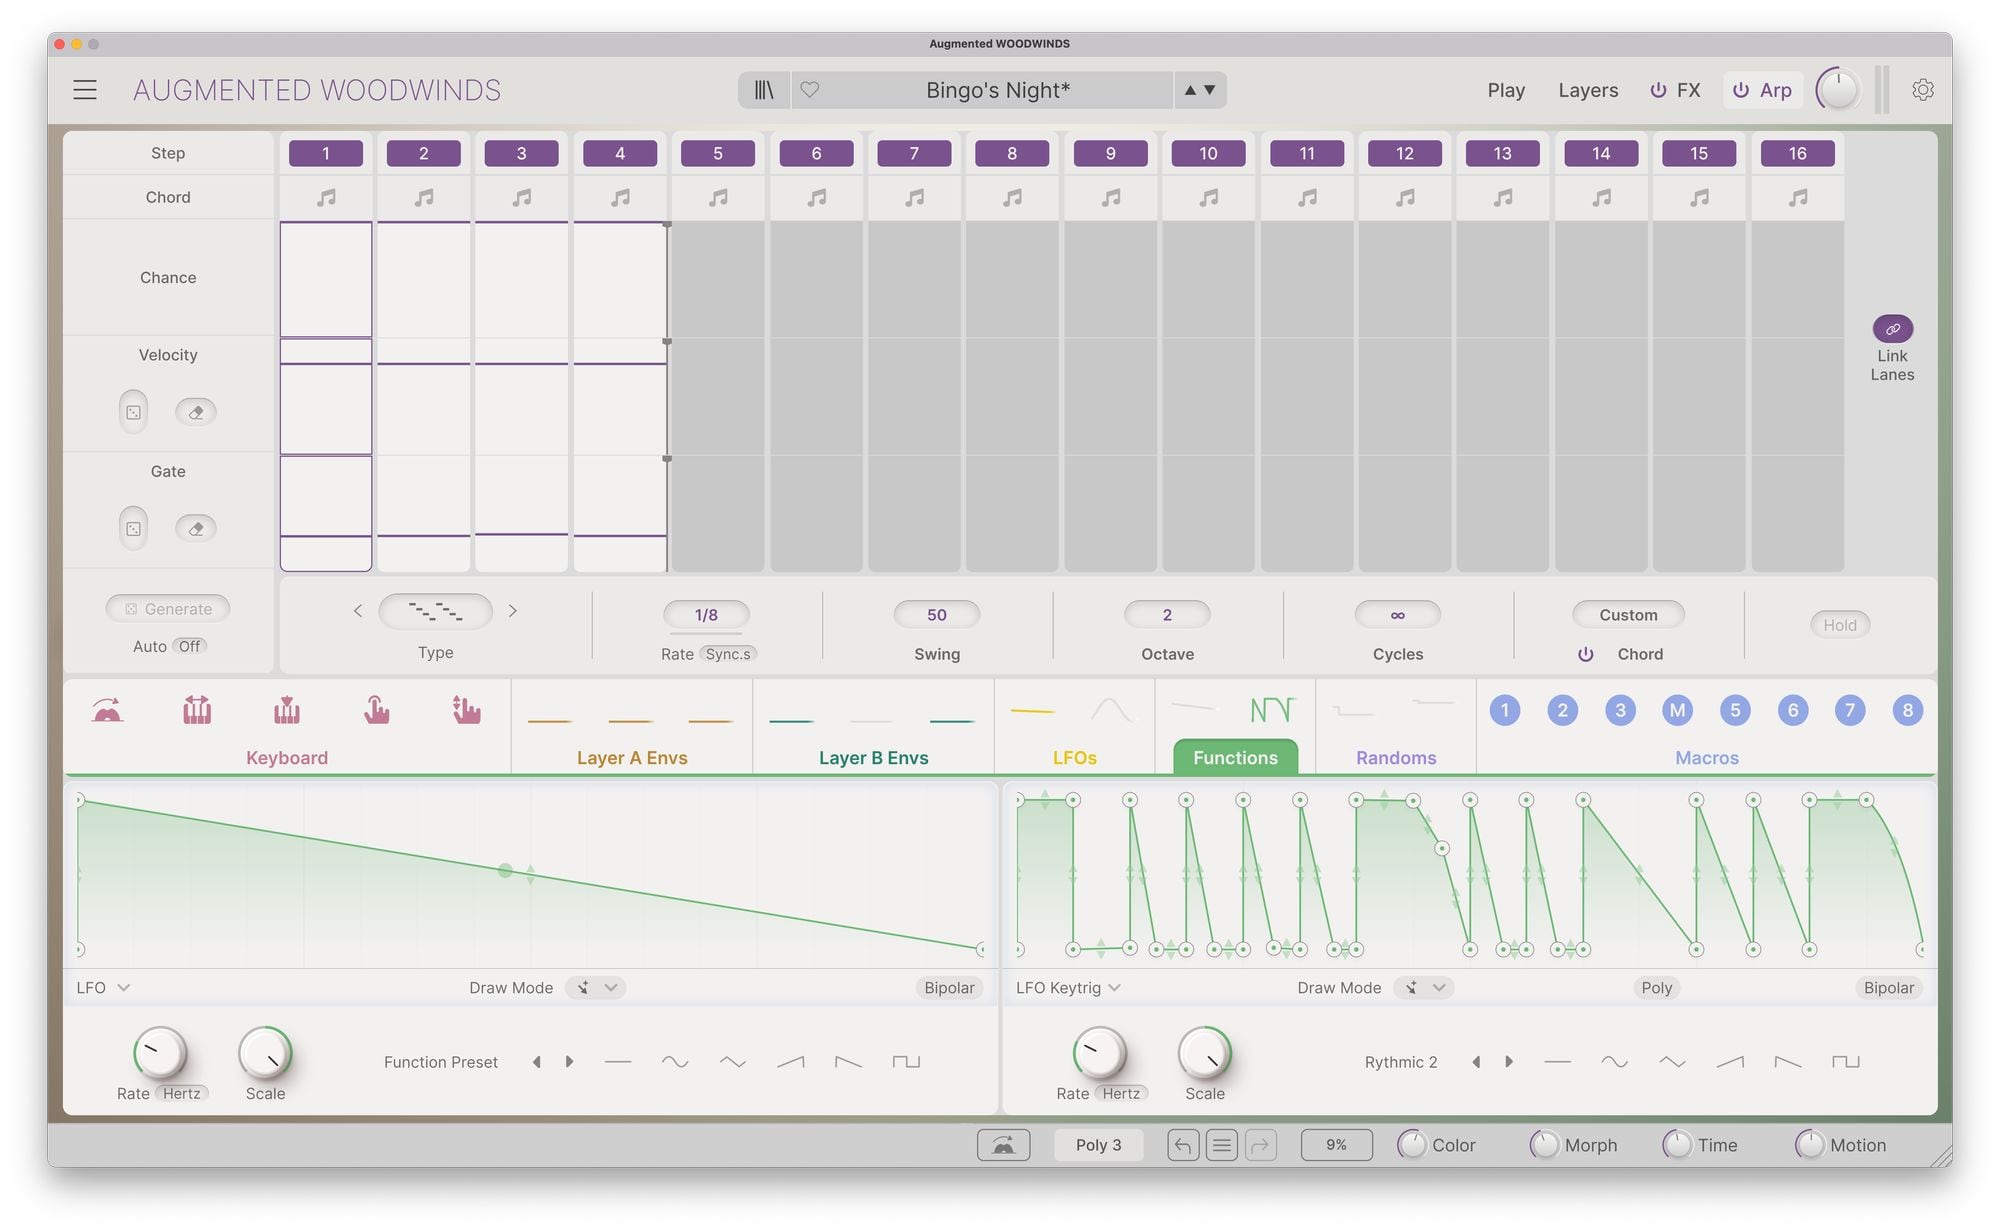Adjust the Morph knob
This screenshot has height=1230, width=2000.
point(1544,1145)
